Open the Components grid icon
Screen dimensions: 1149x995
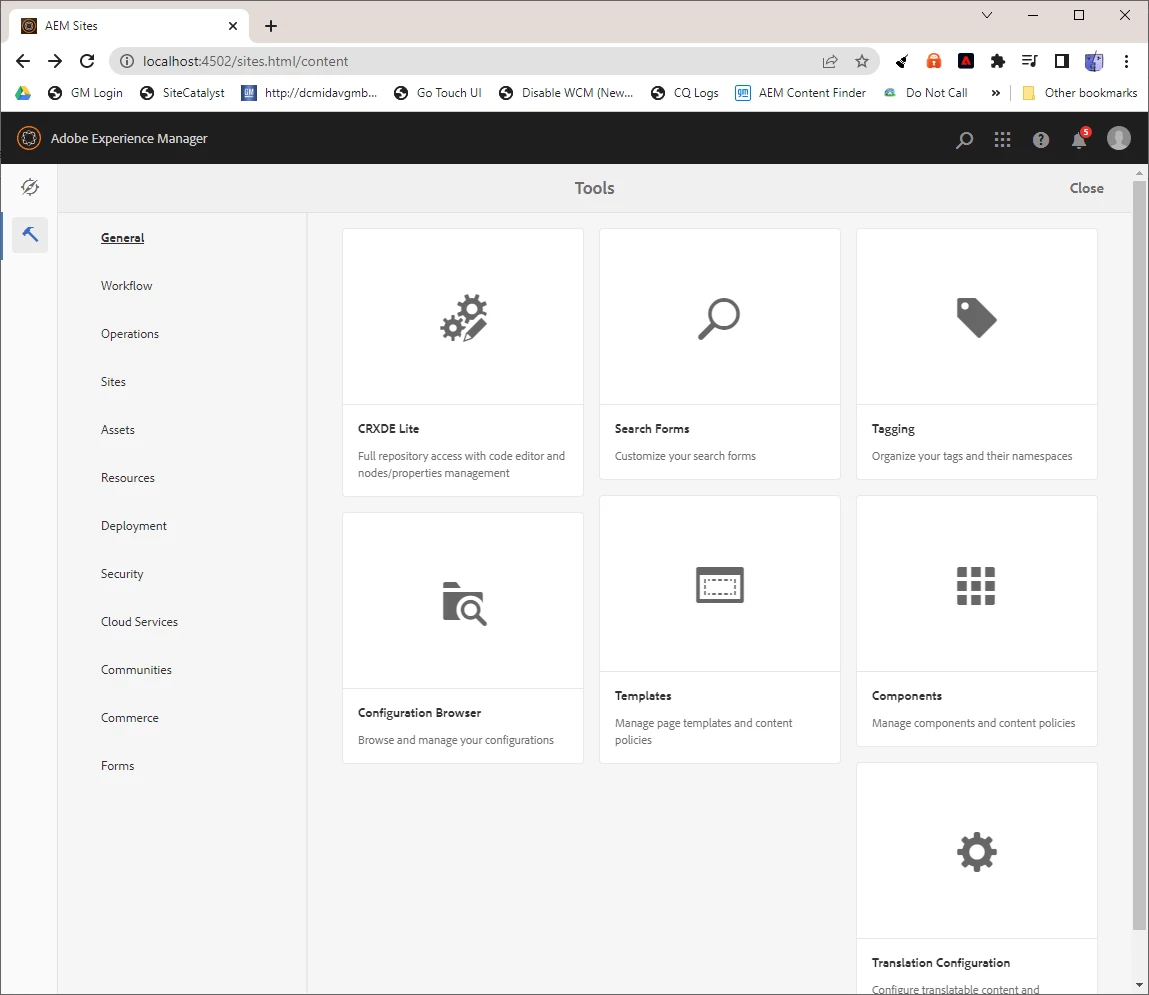[x=976, y=585]
